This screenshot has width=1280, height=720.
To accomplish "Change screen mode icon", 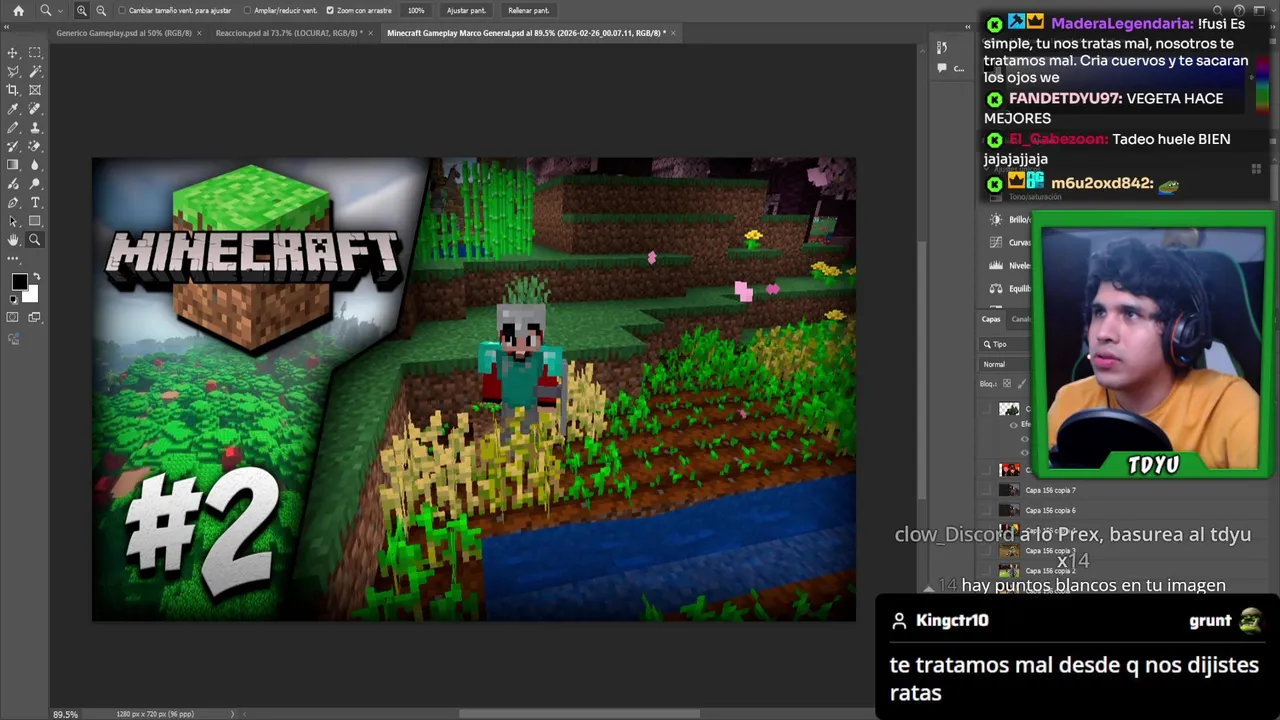I will coord(35,317).
